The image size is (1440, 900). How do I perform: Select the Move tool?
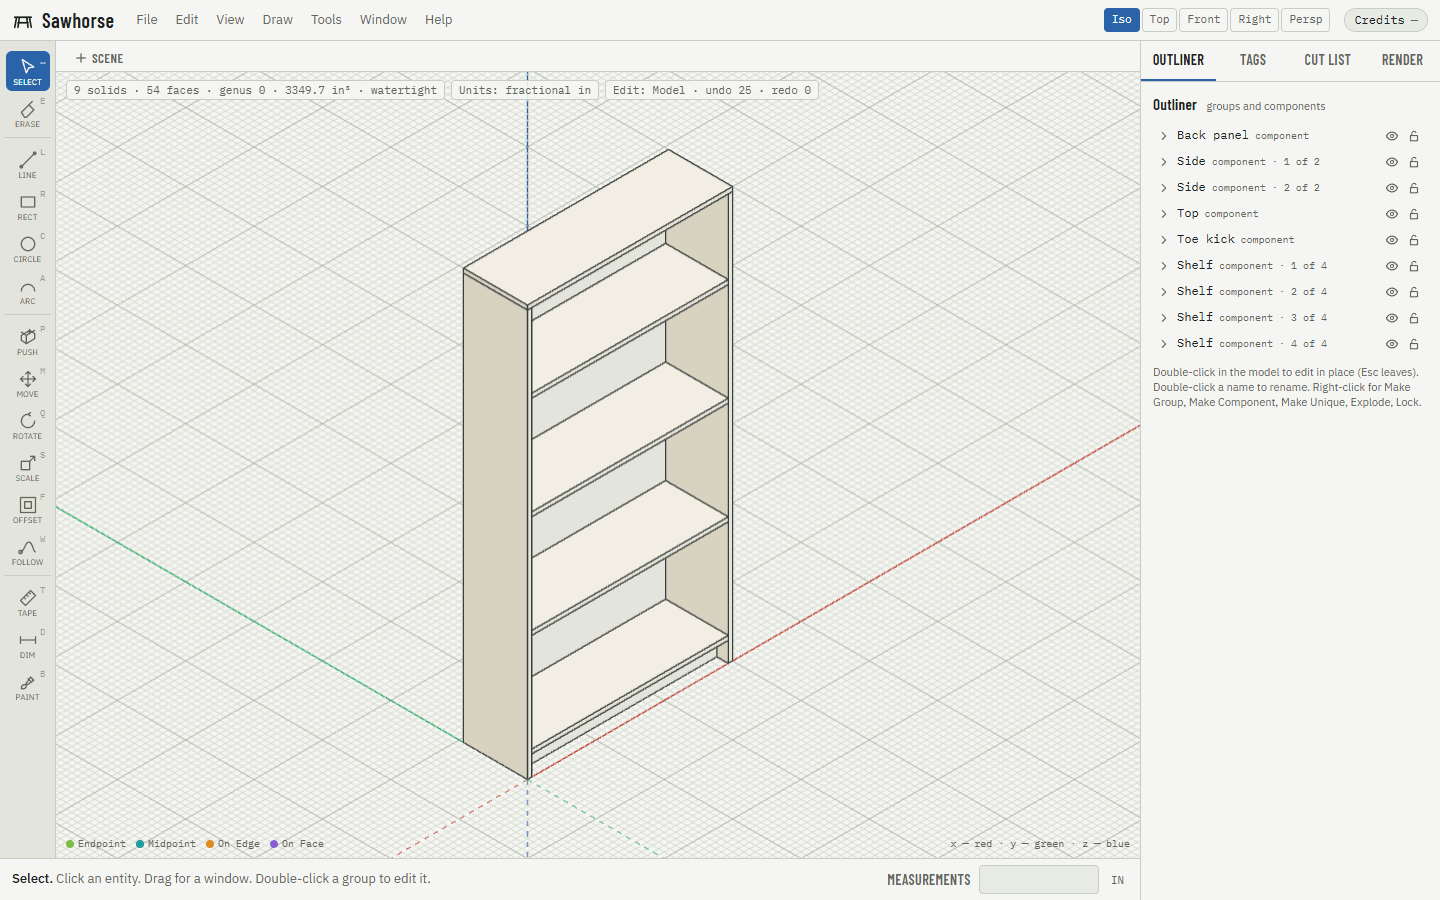pos(28,383)
